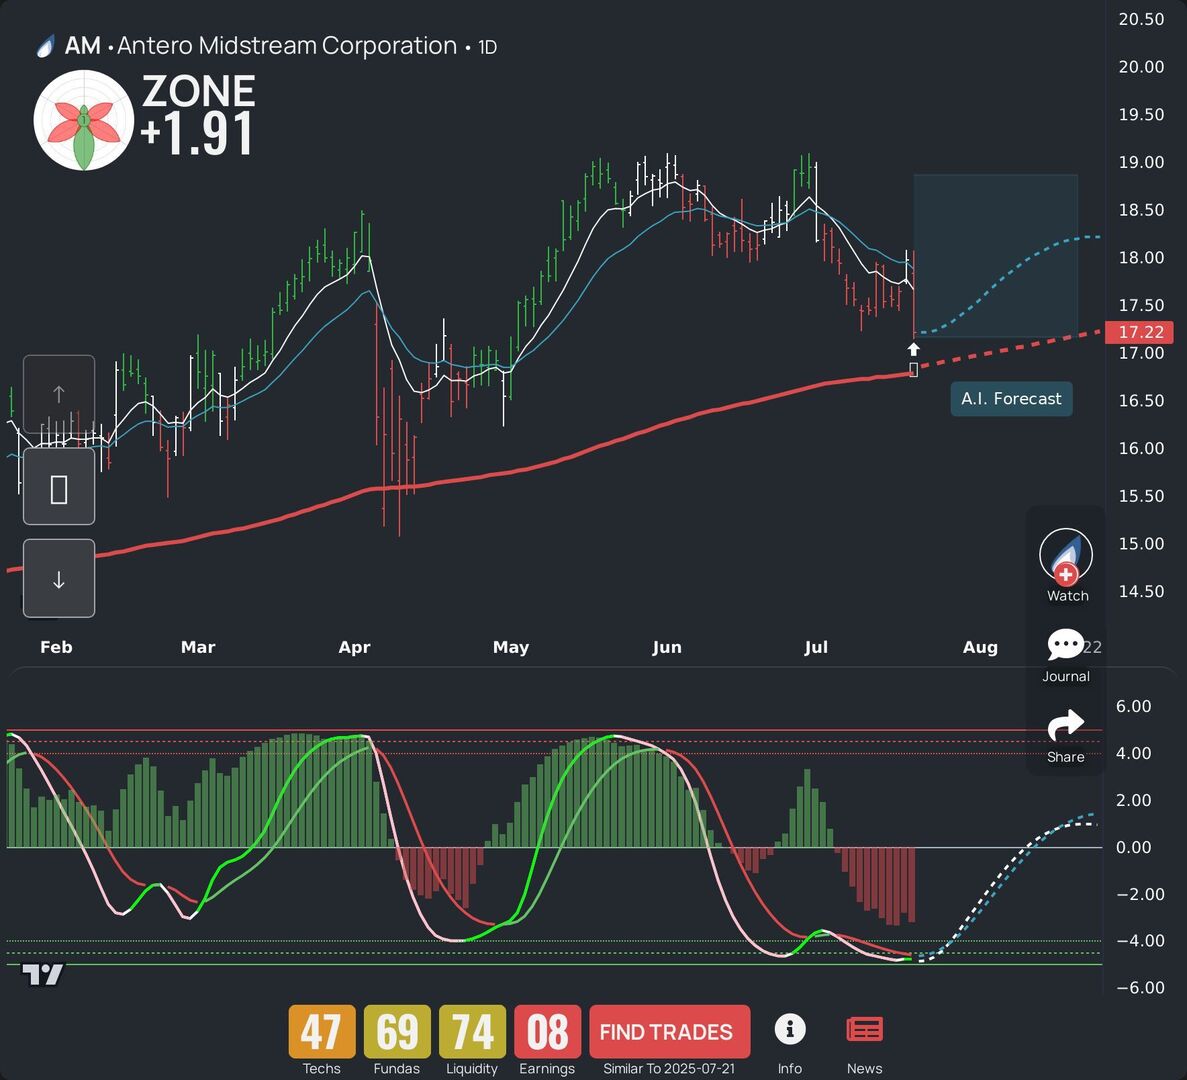Open the Liquidity score 74 tile
Viewport: 1187px width, 1080px height.
[472, 1032]
